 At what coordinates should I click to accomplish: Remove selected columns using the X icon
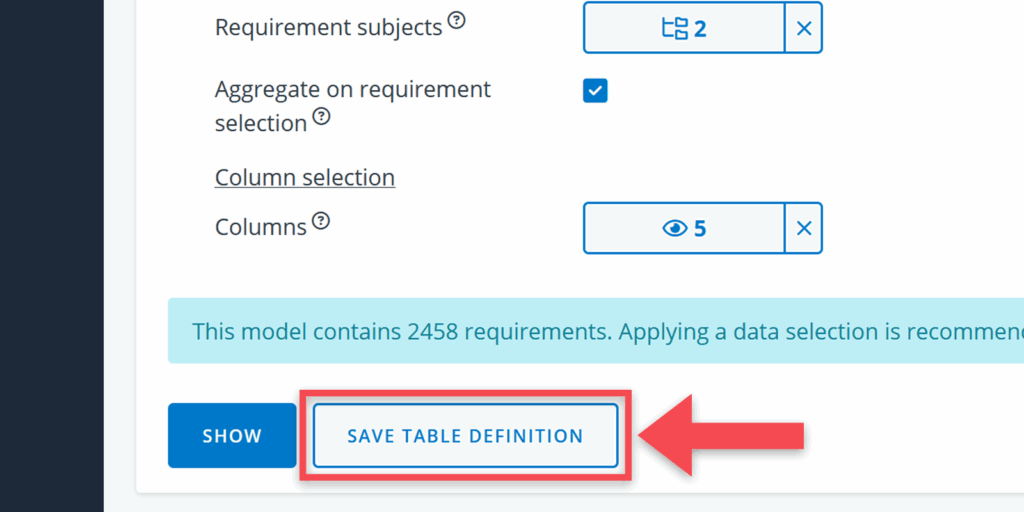click(x=803, y=229)
